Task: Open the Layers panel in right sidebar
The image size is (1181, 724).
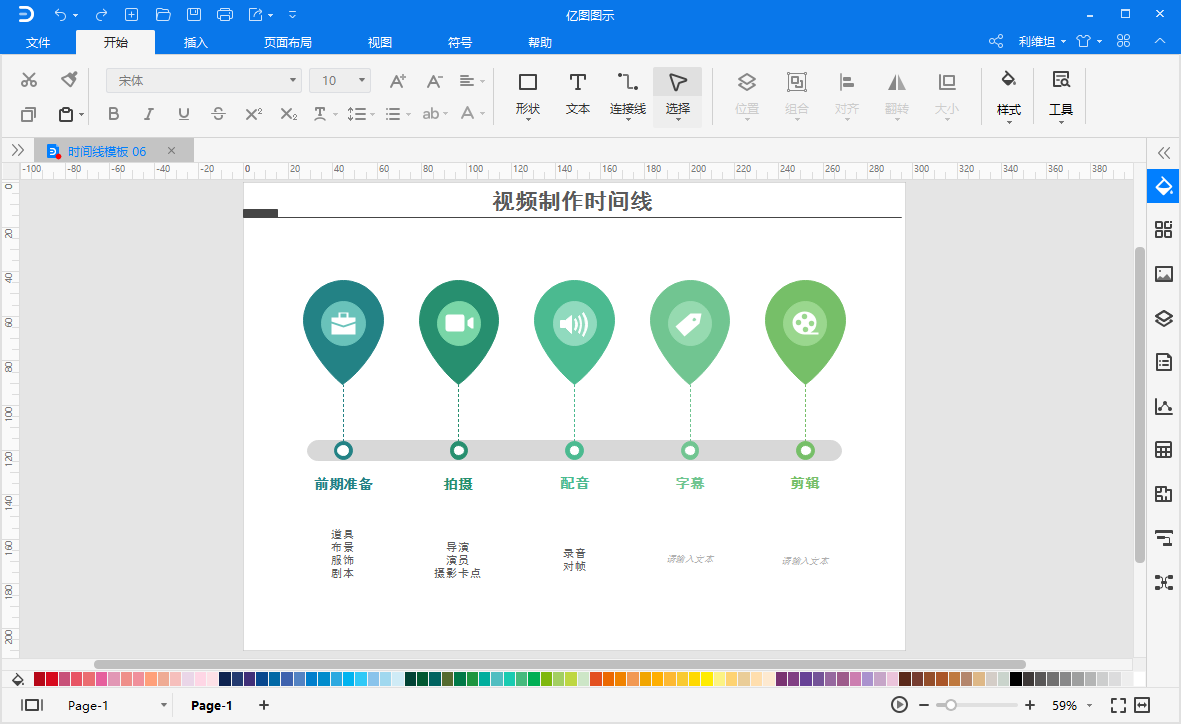Action: coord(1163,318)
